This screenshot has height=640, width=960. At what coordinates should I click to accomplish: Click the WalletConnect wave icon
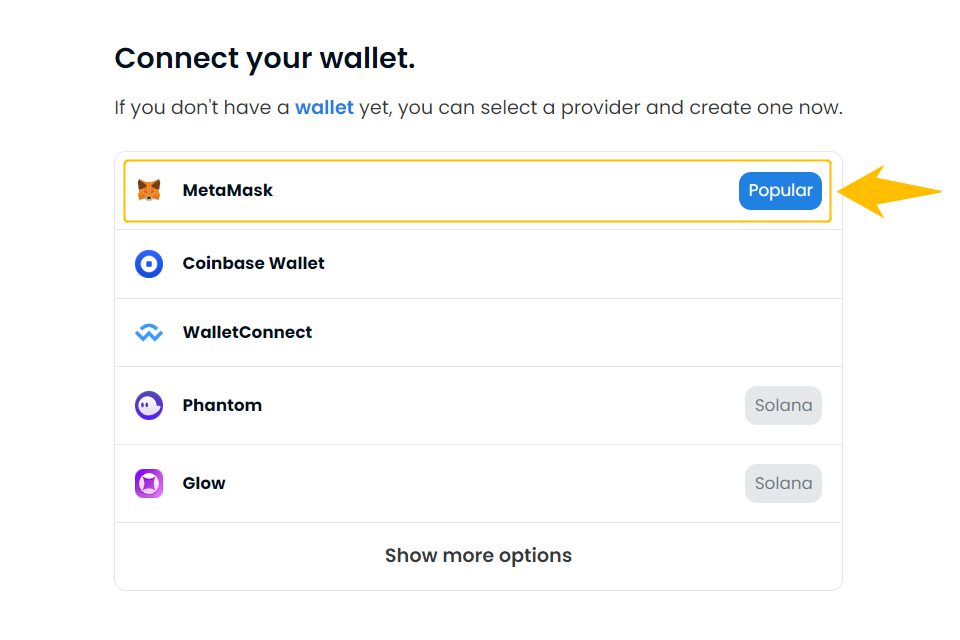tap(149, 333)
